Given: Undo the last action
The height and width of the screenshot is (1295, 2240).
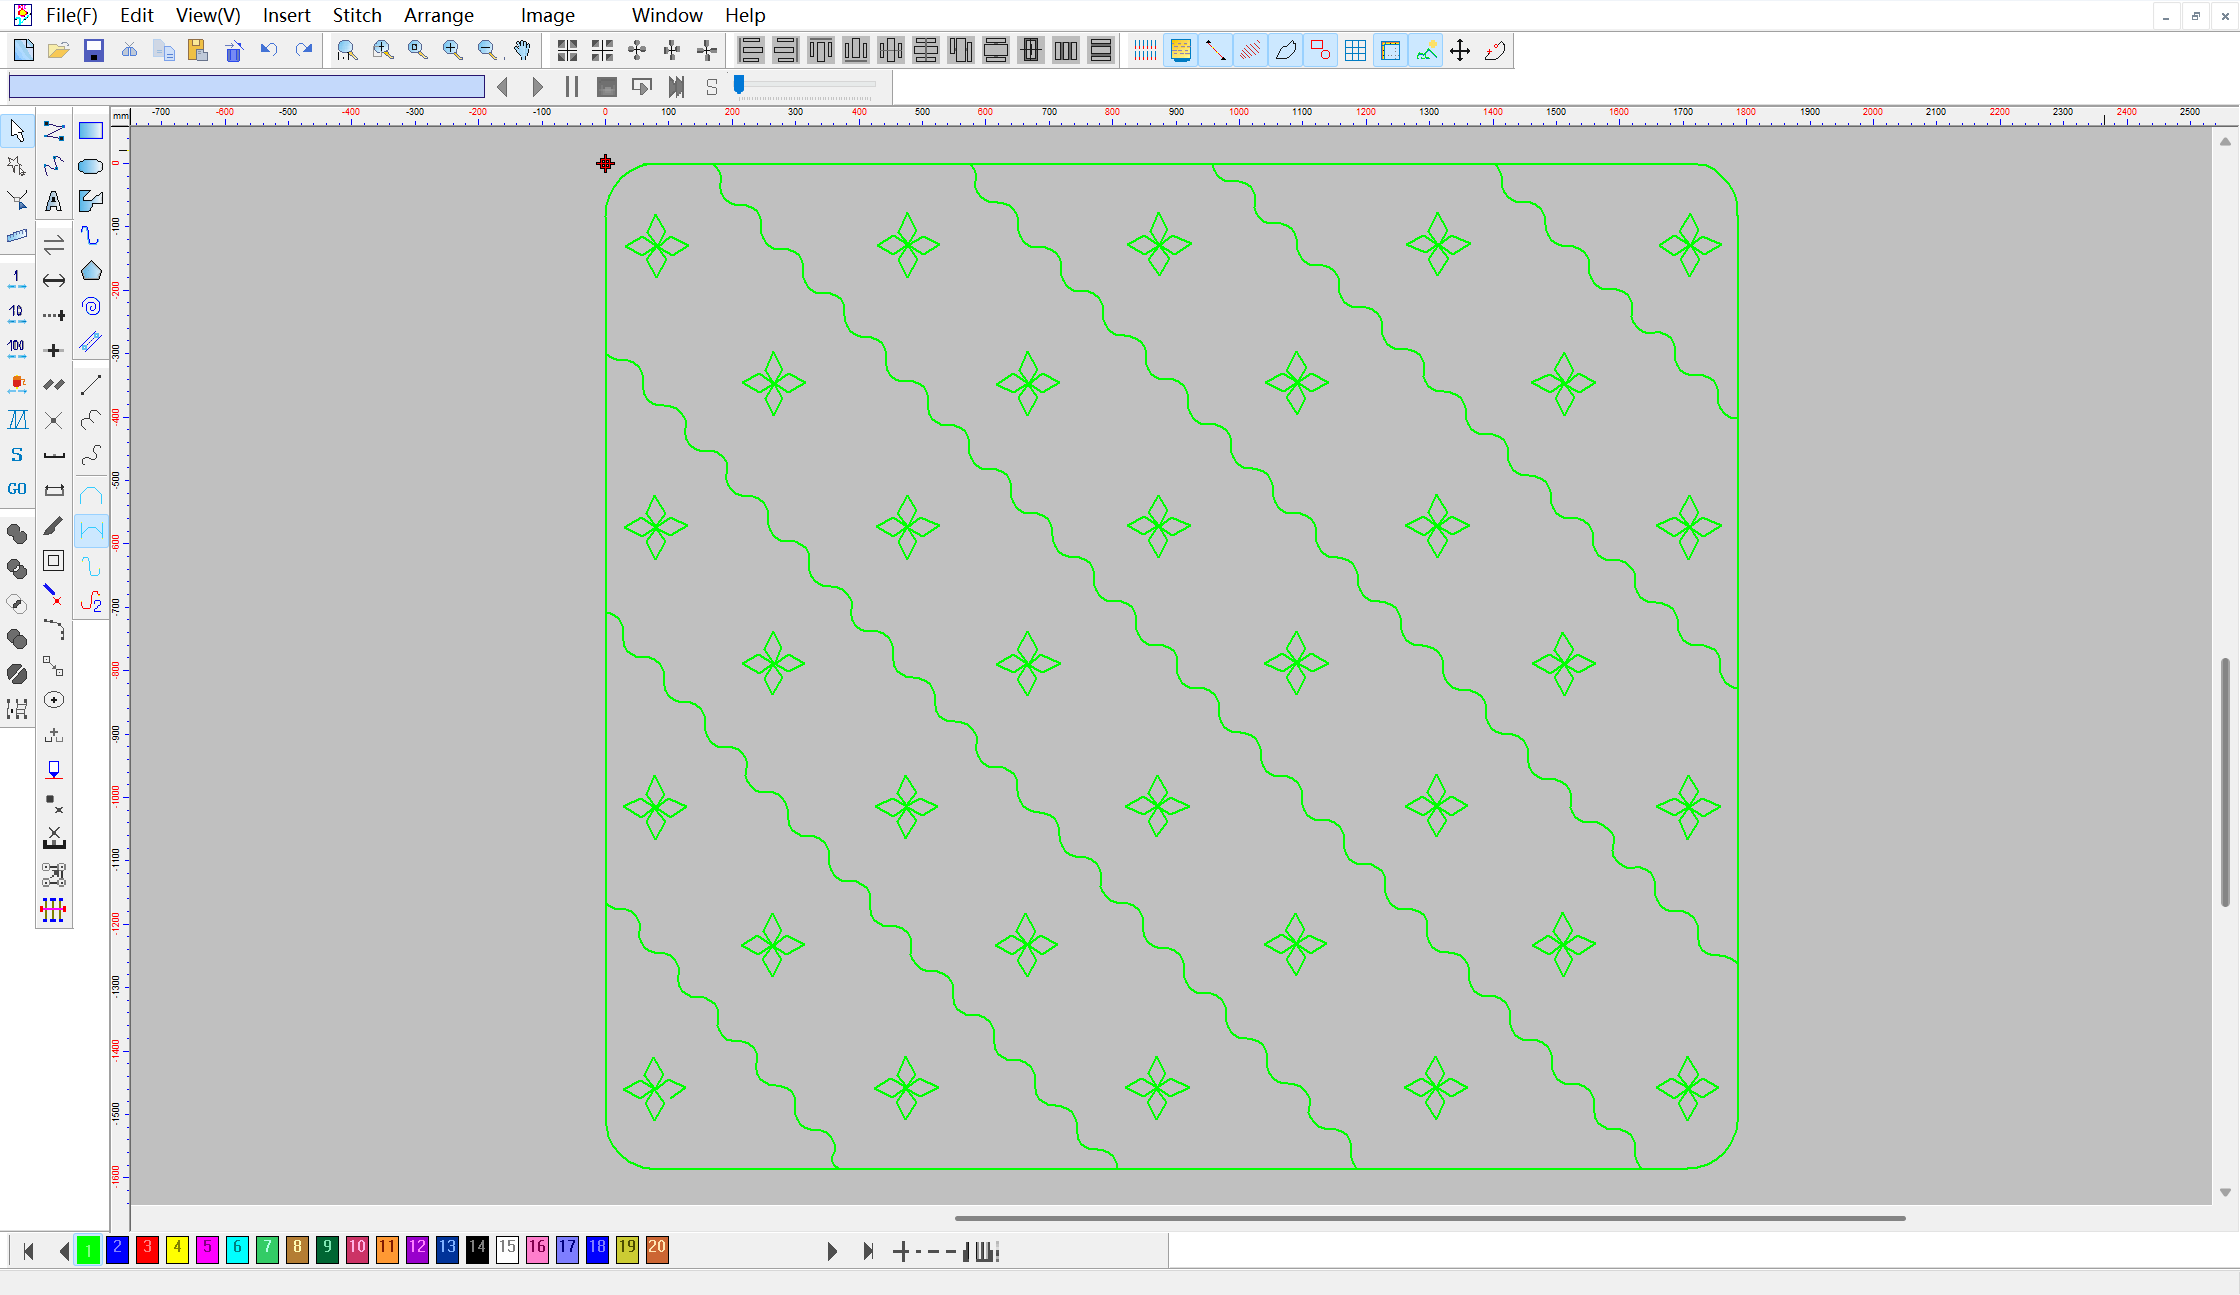Looking at the screenshot, I should (x=269, y=50).
